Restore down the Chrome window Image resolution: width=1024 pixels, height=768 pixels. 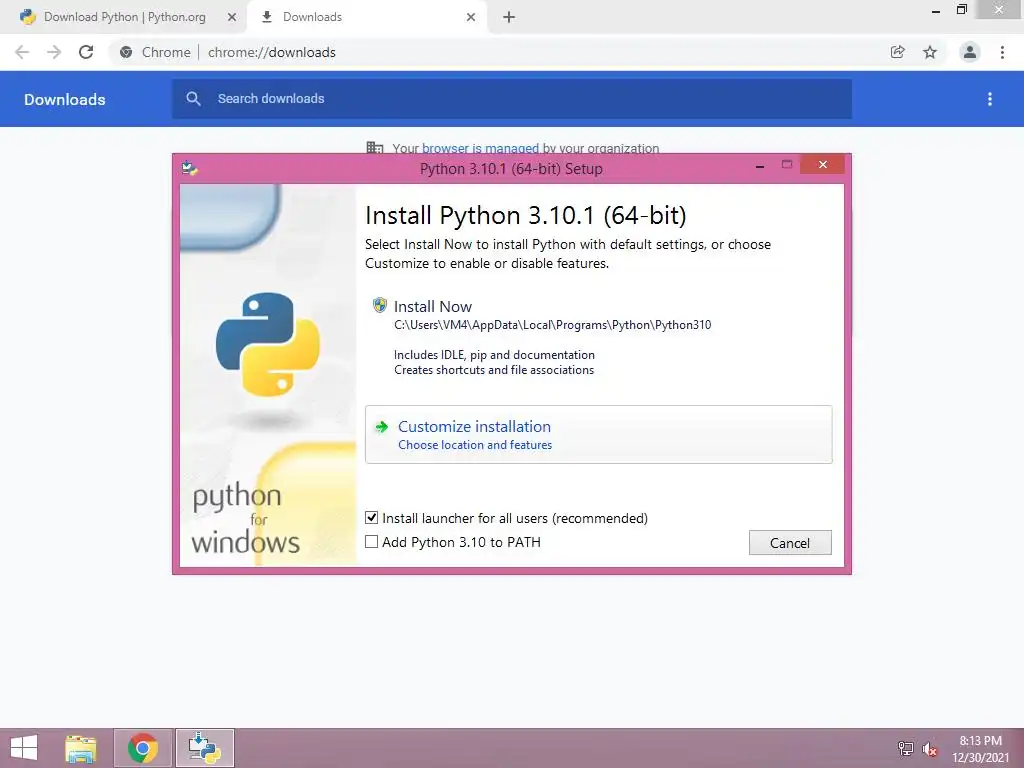[x=961, y=9]
